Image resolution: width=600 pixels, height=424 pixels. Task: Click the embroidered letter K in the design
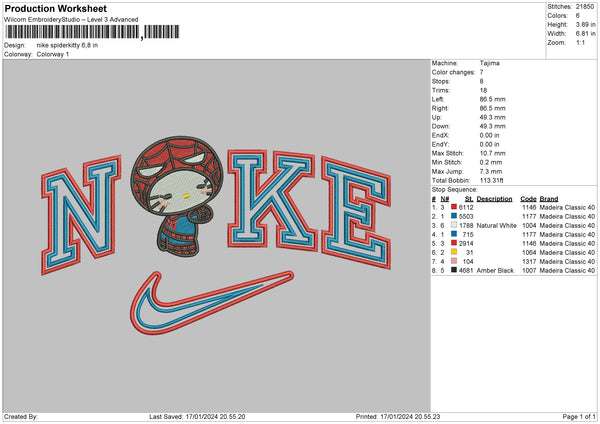pyautogui.click(x=272, y=200)
